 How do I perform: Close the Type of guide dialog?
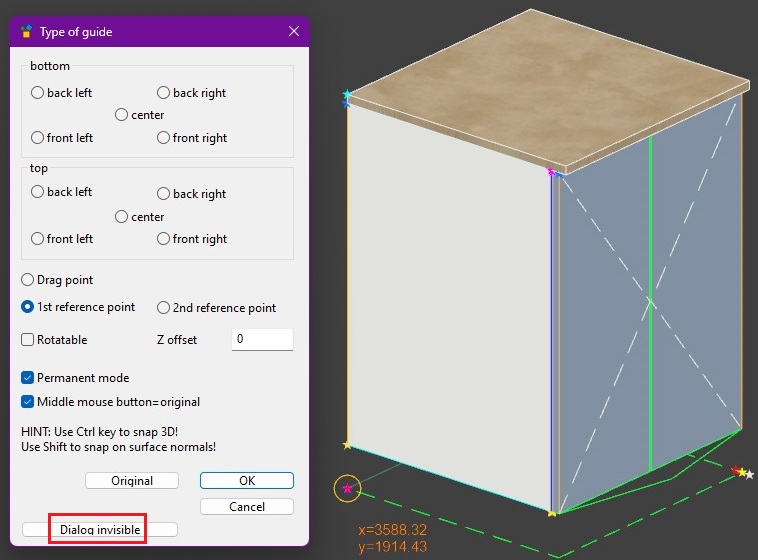(x=293, y=31)
